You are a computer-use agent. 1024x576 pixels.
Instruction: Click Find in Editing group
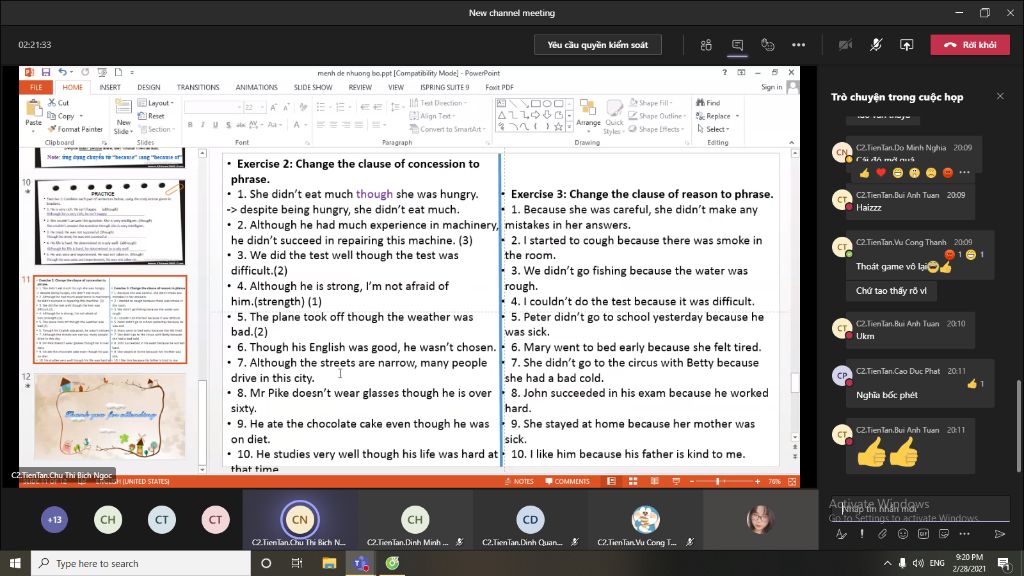709,103
